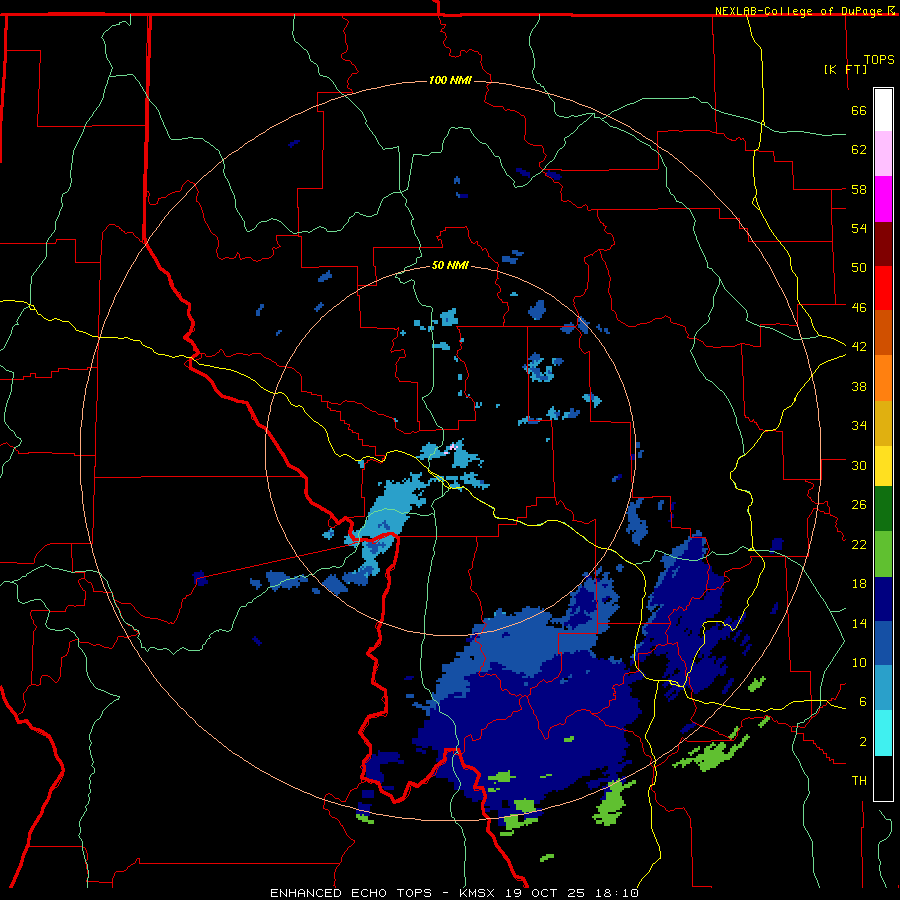
Task: Click the 18 legend value
Action: [x=859, y=584]
